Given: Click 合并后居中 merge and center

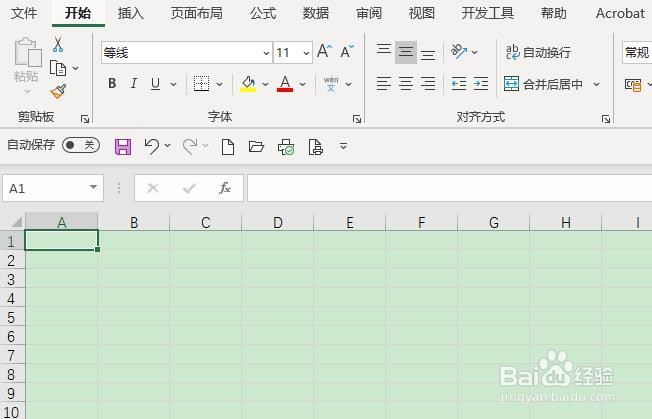Looking at the screenshot, I should [543, 84].
